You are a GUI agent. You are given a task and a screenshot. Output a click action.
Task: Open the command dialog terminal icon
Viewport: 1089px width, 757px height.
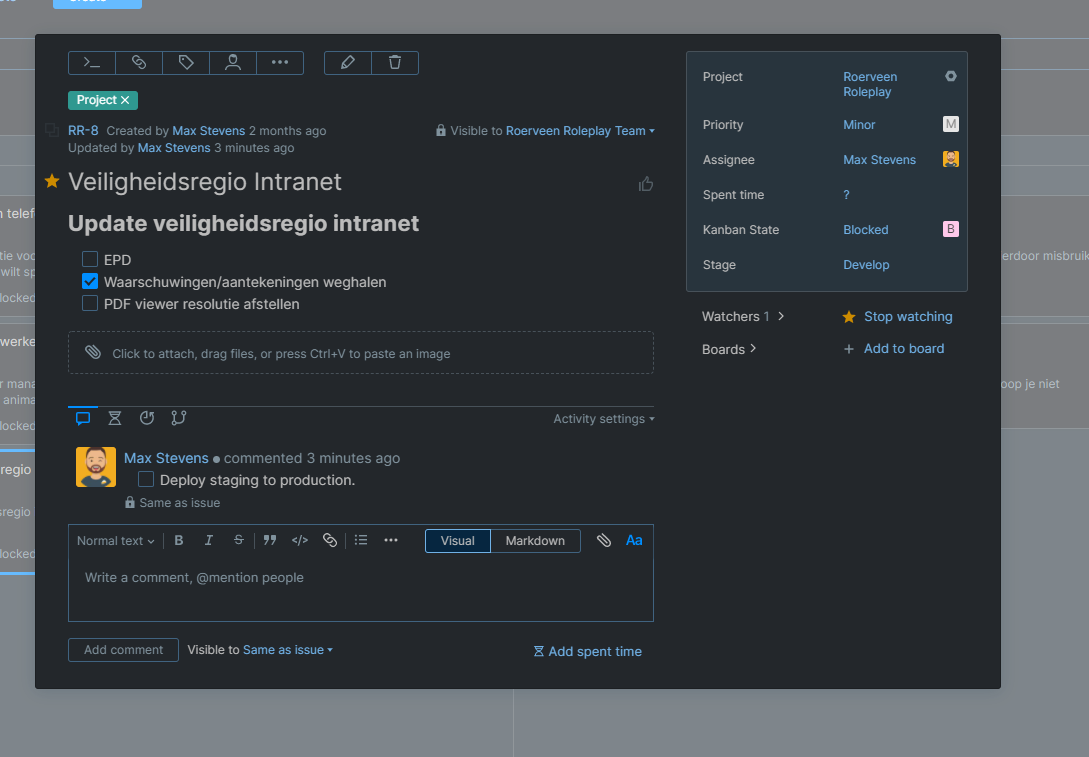tap(92, 63)
